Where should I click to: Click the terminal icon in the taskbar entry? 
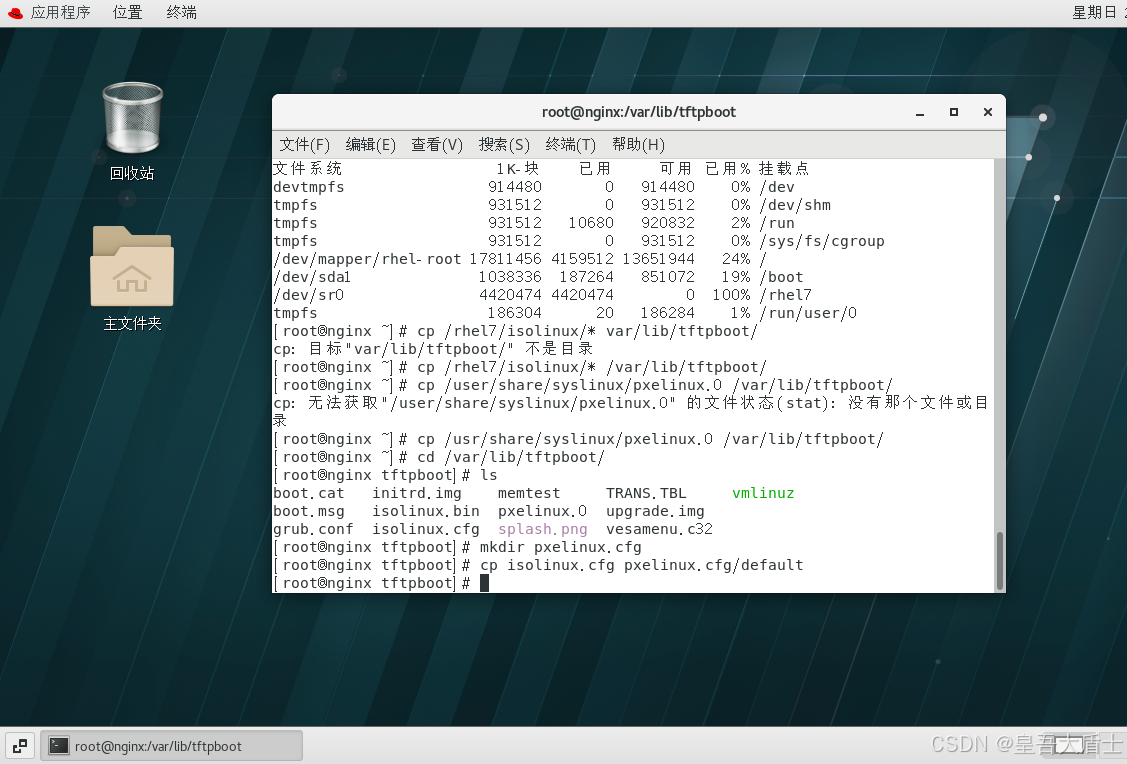tap(58, 746)
